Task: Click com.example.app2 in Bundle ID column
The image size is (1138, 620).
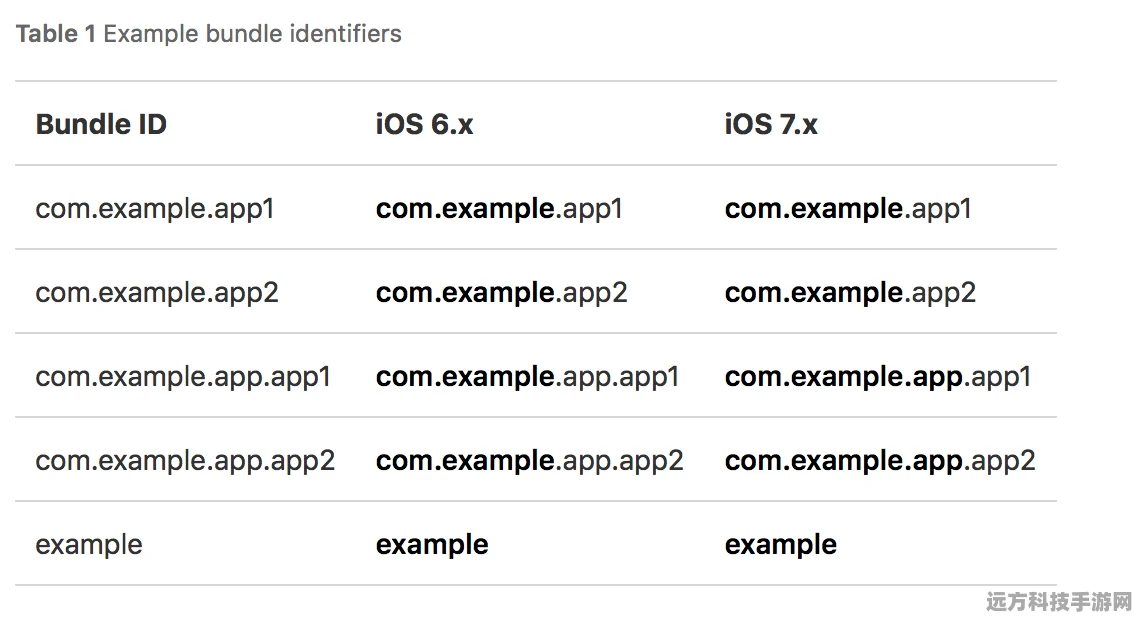Action: pos(157,293)
